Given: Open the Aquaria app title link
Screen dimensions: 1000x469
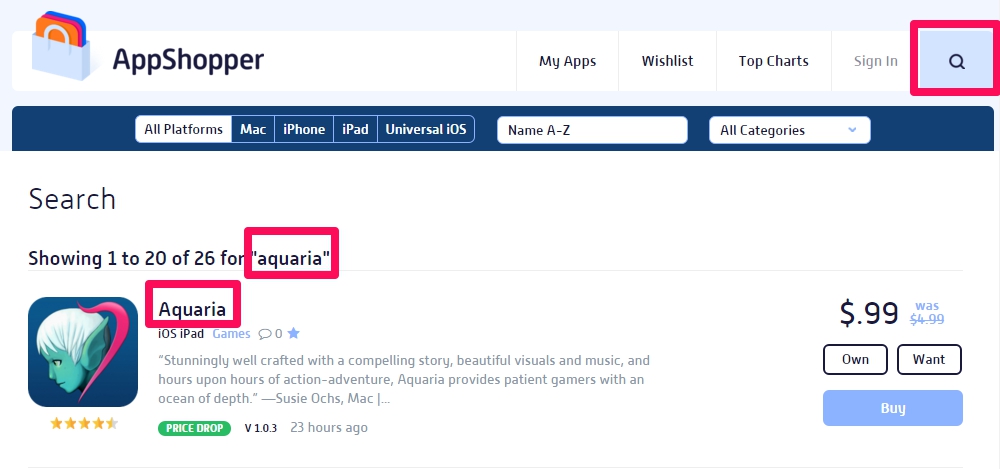Looking at the screenshot, I should pyautogui.click(x=192, y=309).
